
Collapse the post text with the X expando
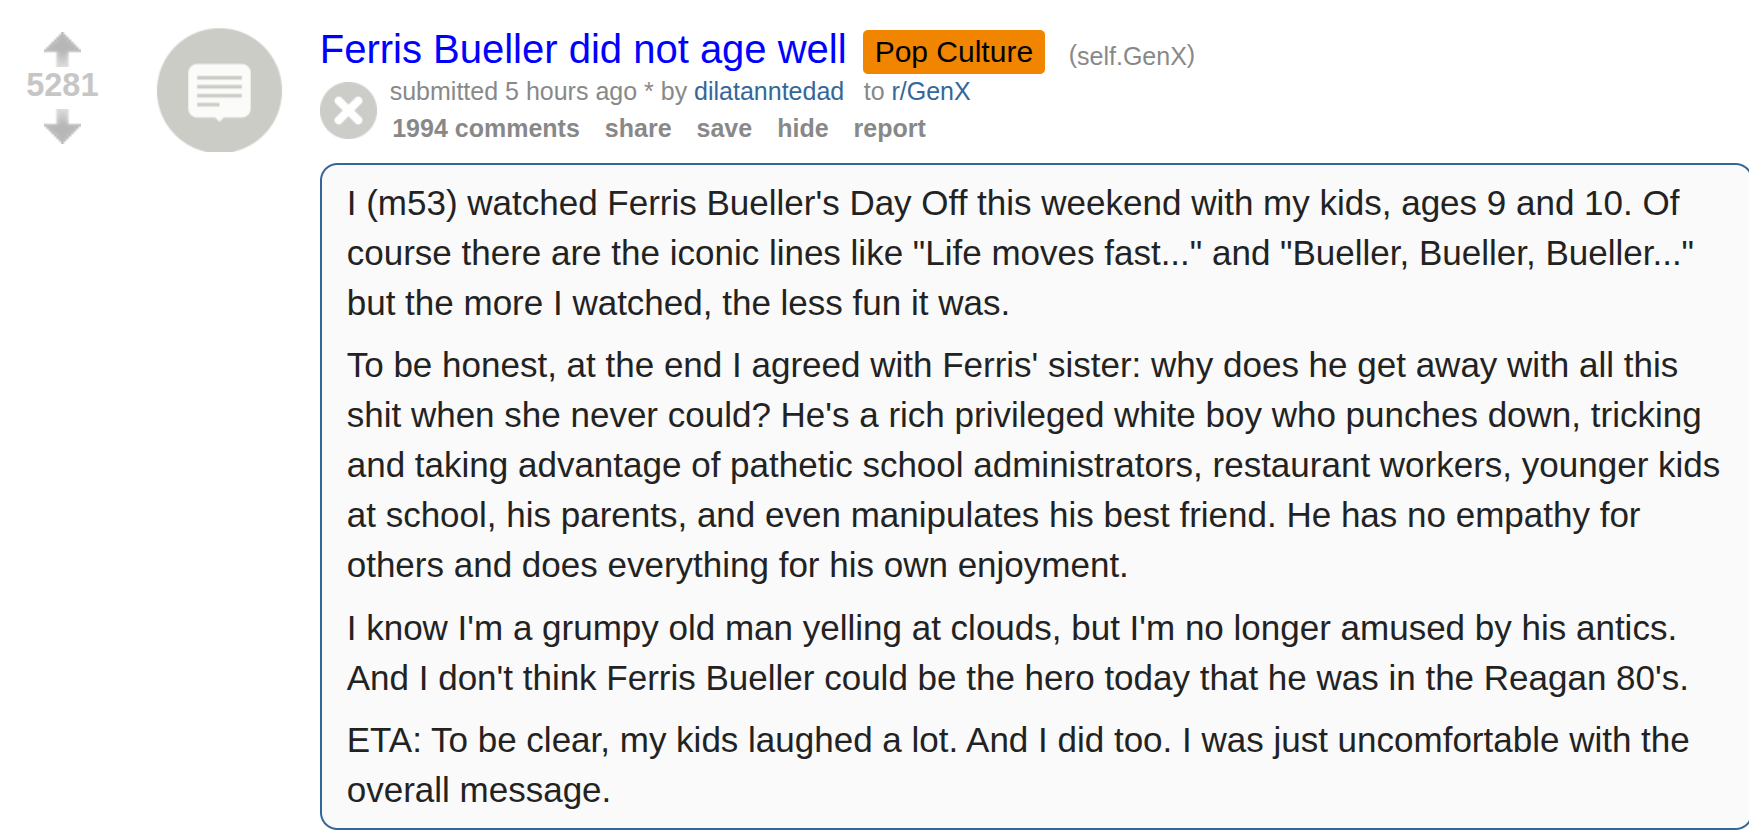click(348, 110)
